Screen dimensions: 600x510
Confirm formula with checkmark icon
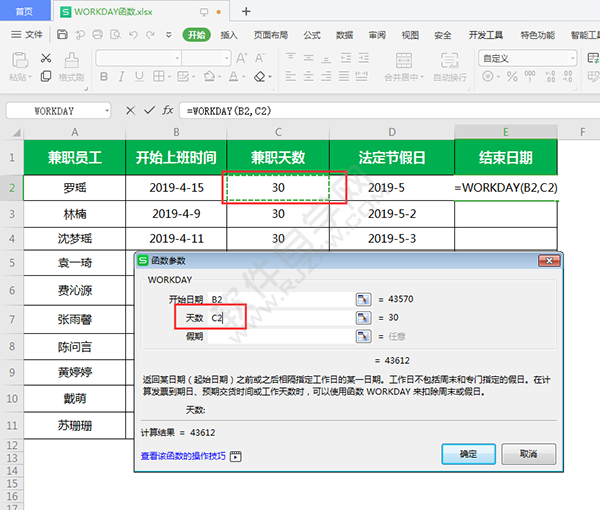coord(149,111)
